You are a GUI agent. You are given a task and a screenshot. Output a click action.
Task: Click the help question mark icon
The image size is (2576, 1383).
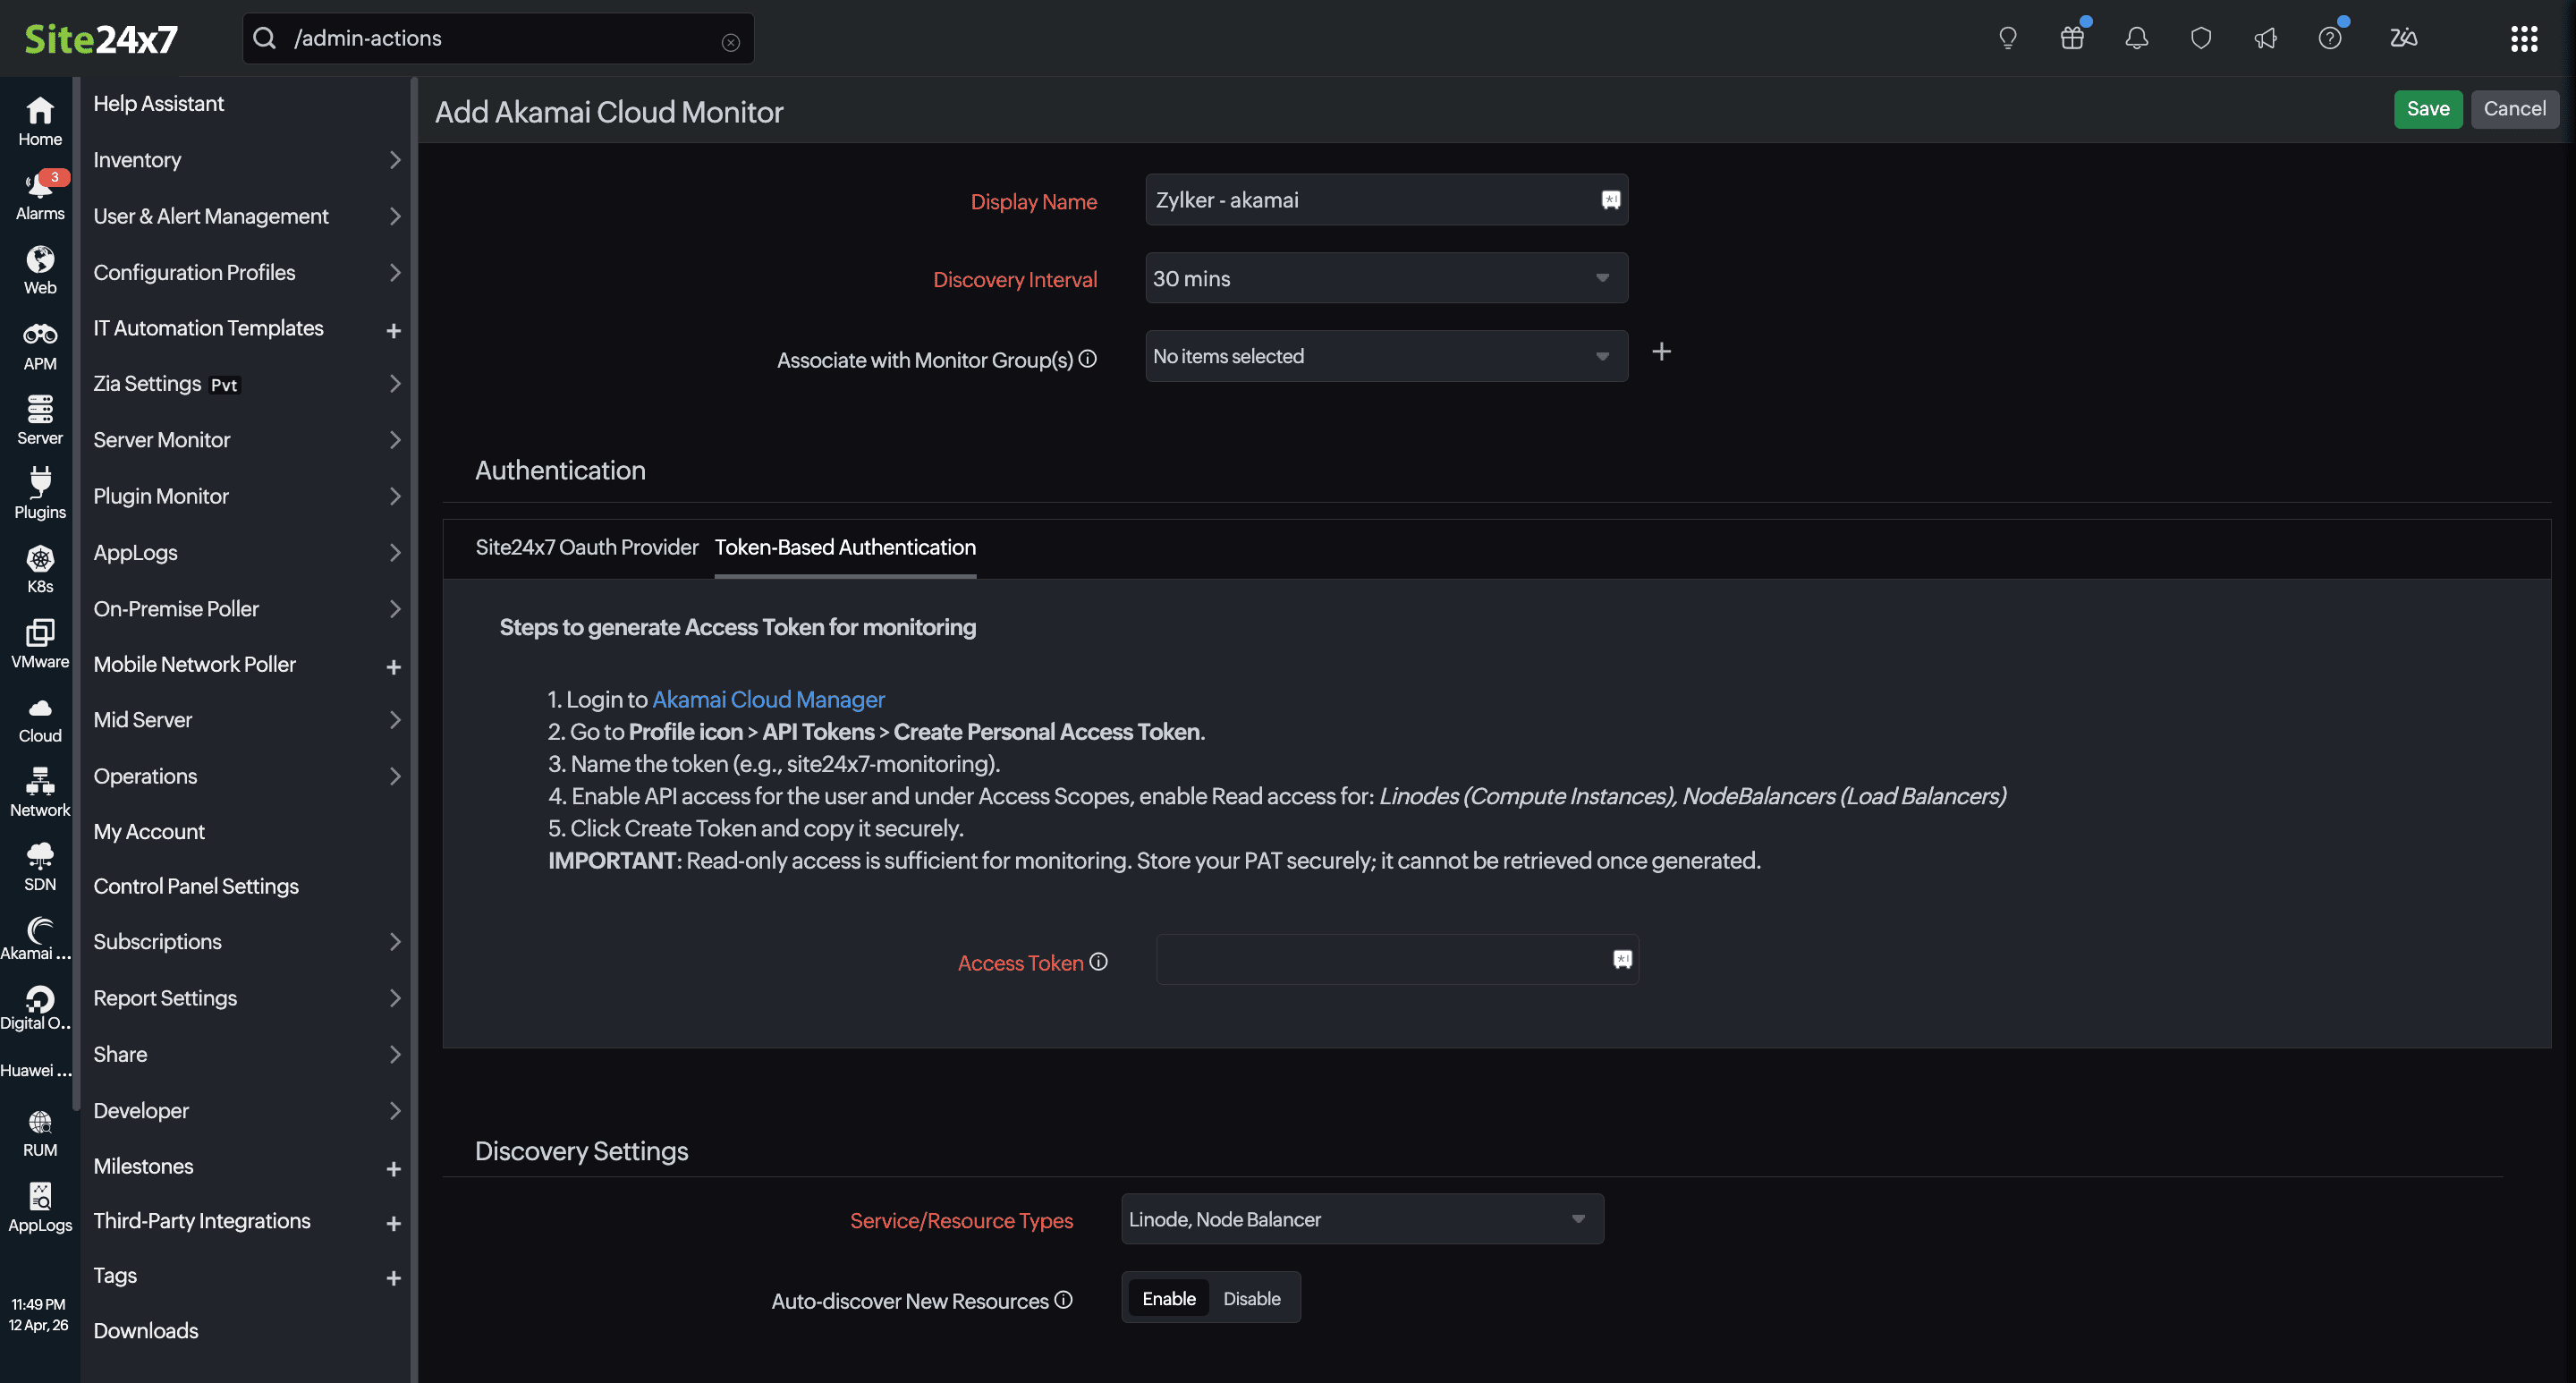2329,38
